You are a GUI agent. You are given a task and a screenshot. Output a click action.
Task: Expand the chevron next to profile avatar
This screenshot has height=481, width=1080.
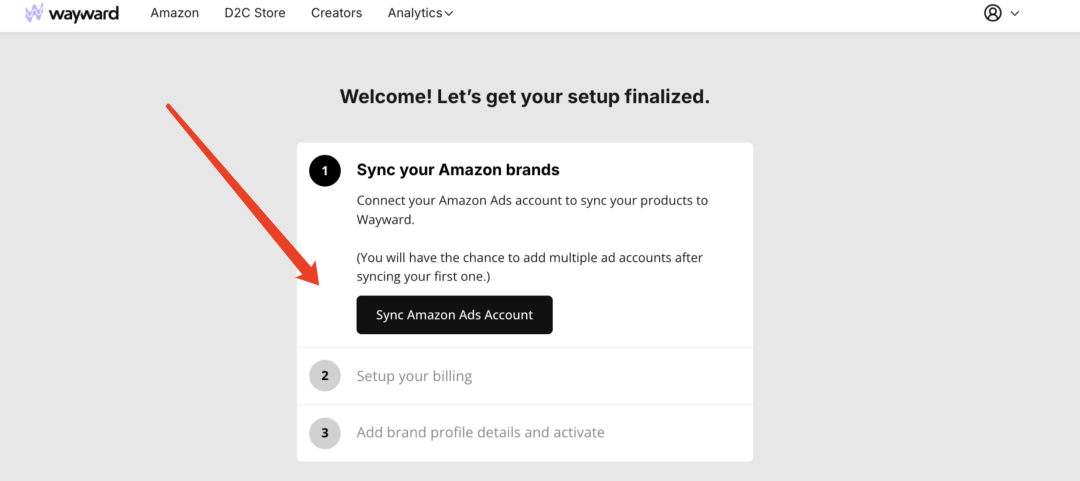click(x=1015, y=13)
